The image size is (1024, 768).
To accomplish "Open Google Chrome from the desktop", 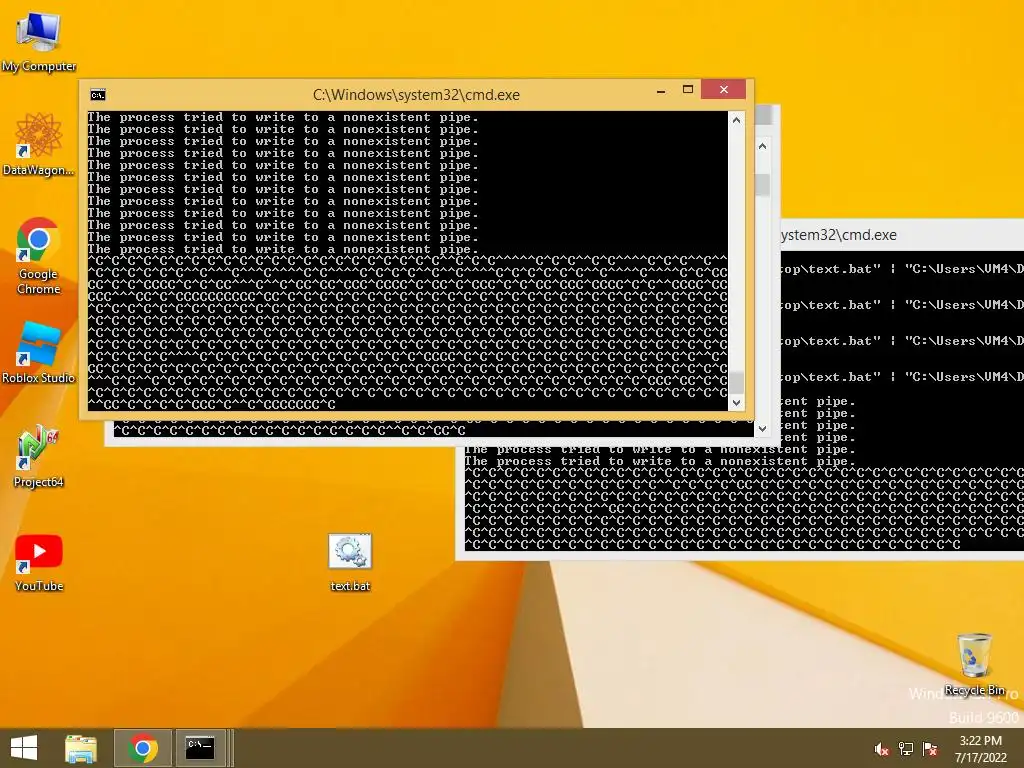I will tap(39, 255).
